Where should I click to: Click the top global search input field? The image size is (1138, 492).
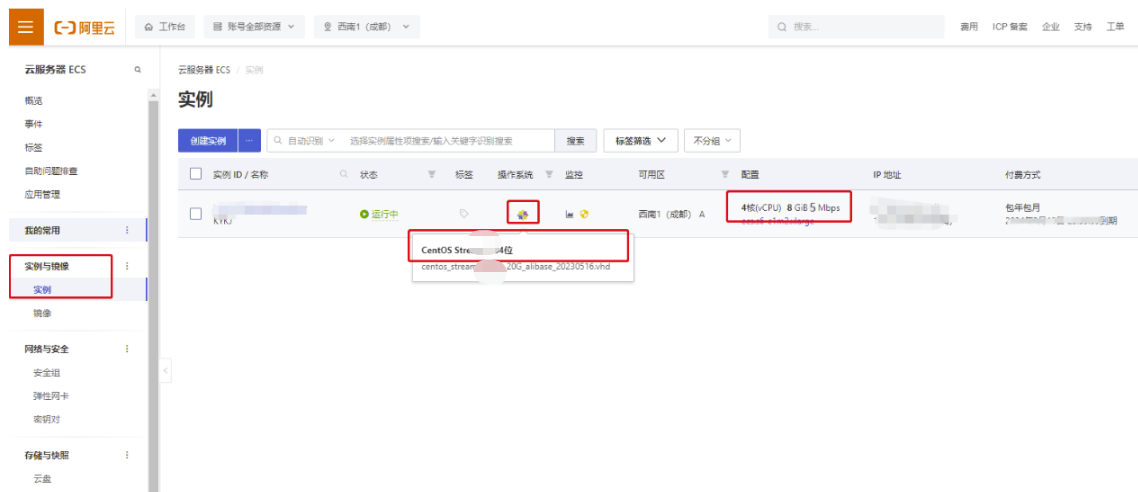click(x=860, y=27)
